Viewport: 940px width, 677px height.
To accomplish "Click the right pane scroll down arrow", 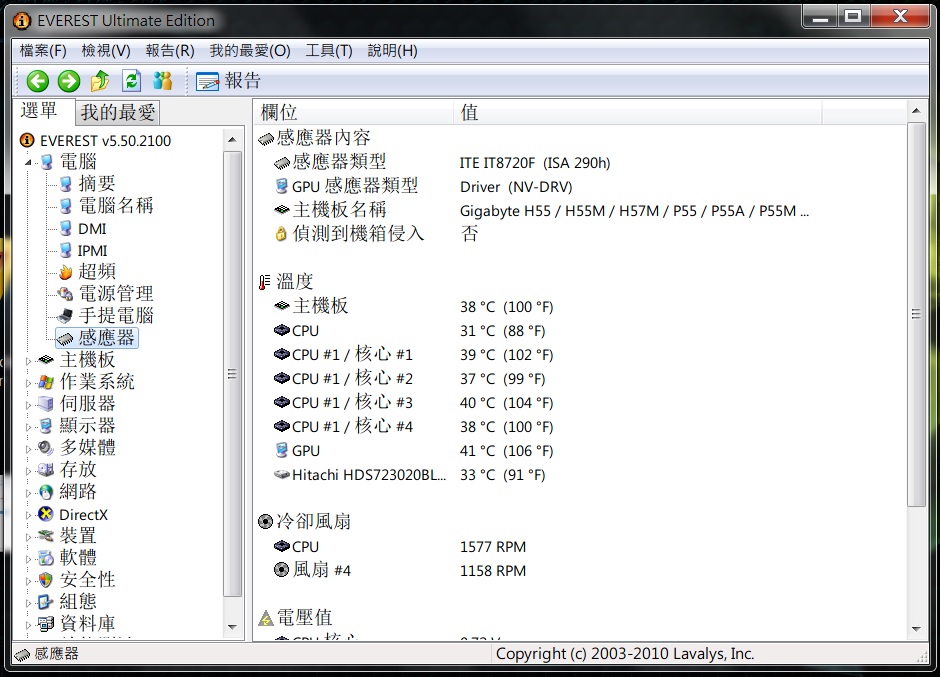I will click(916, 629).
